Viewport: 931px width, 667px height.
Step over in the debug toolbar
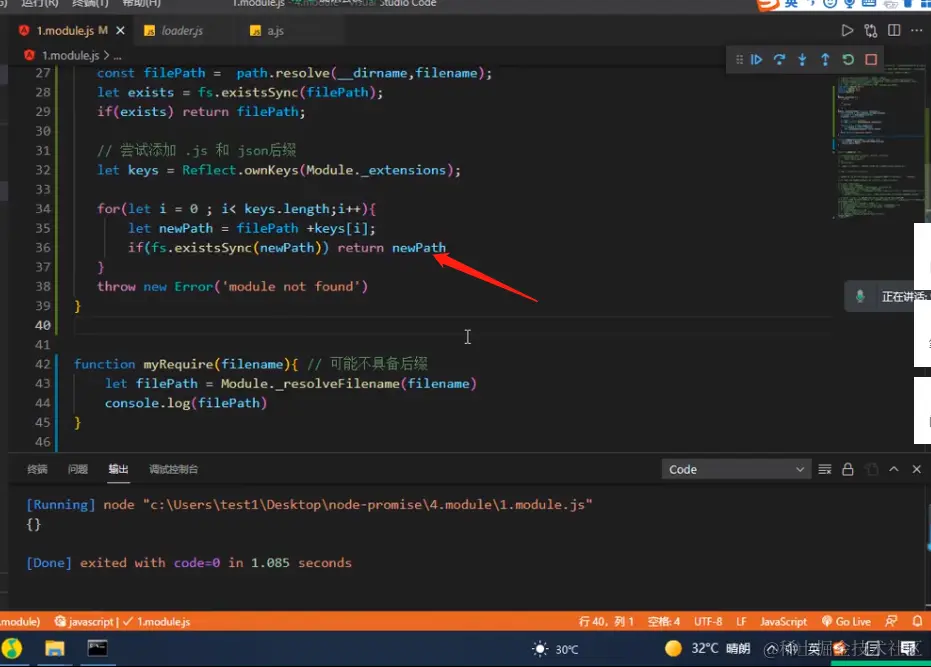tap(779, 59)
